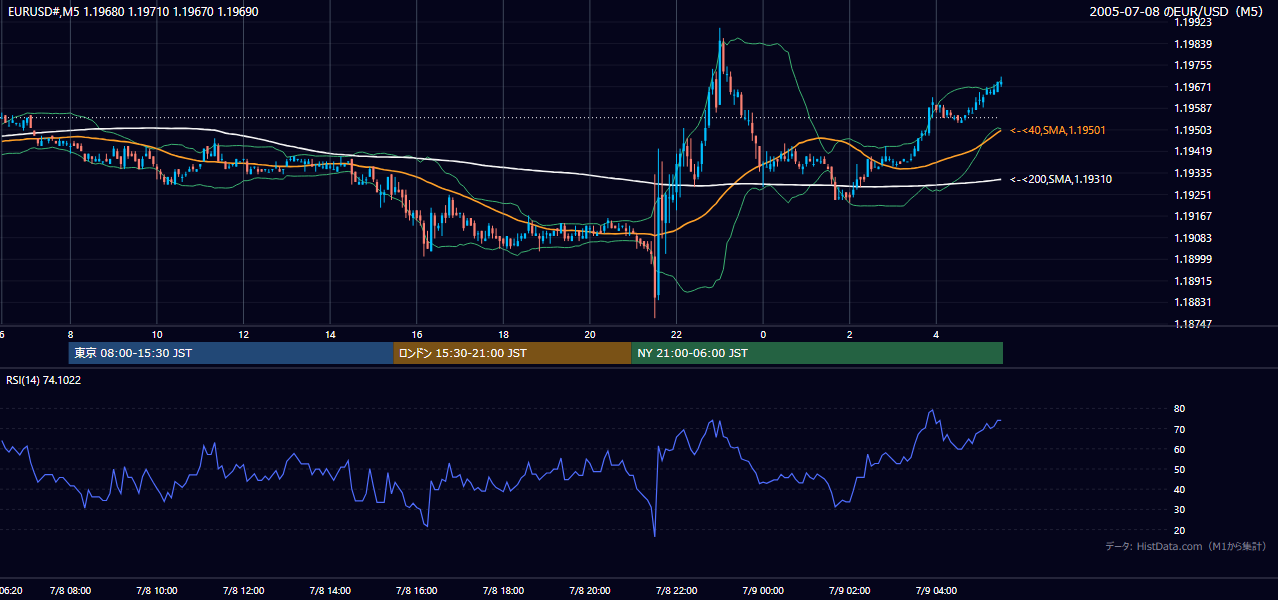Click hour marker 22 under the price chart
The height and width of the screenshot is (600, 1278).
(x=677, y=334)
